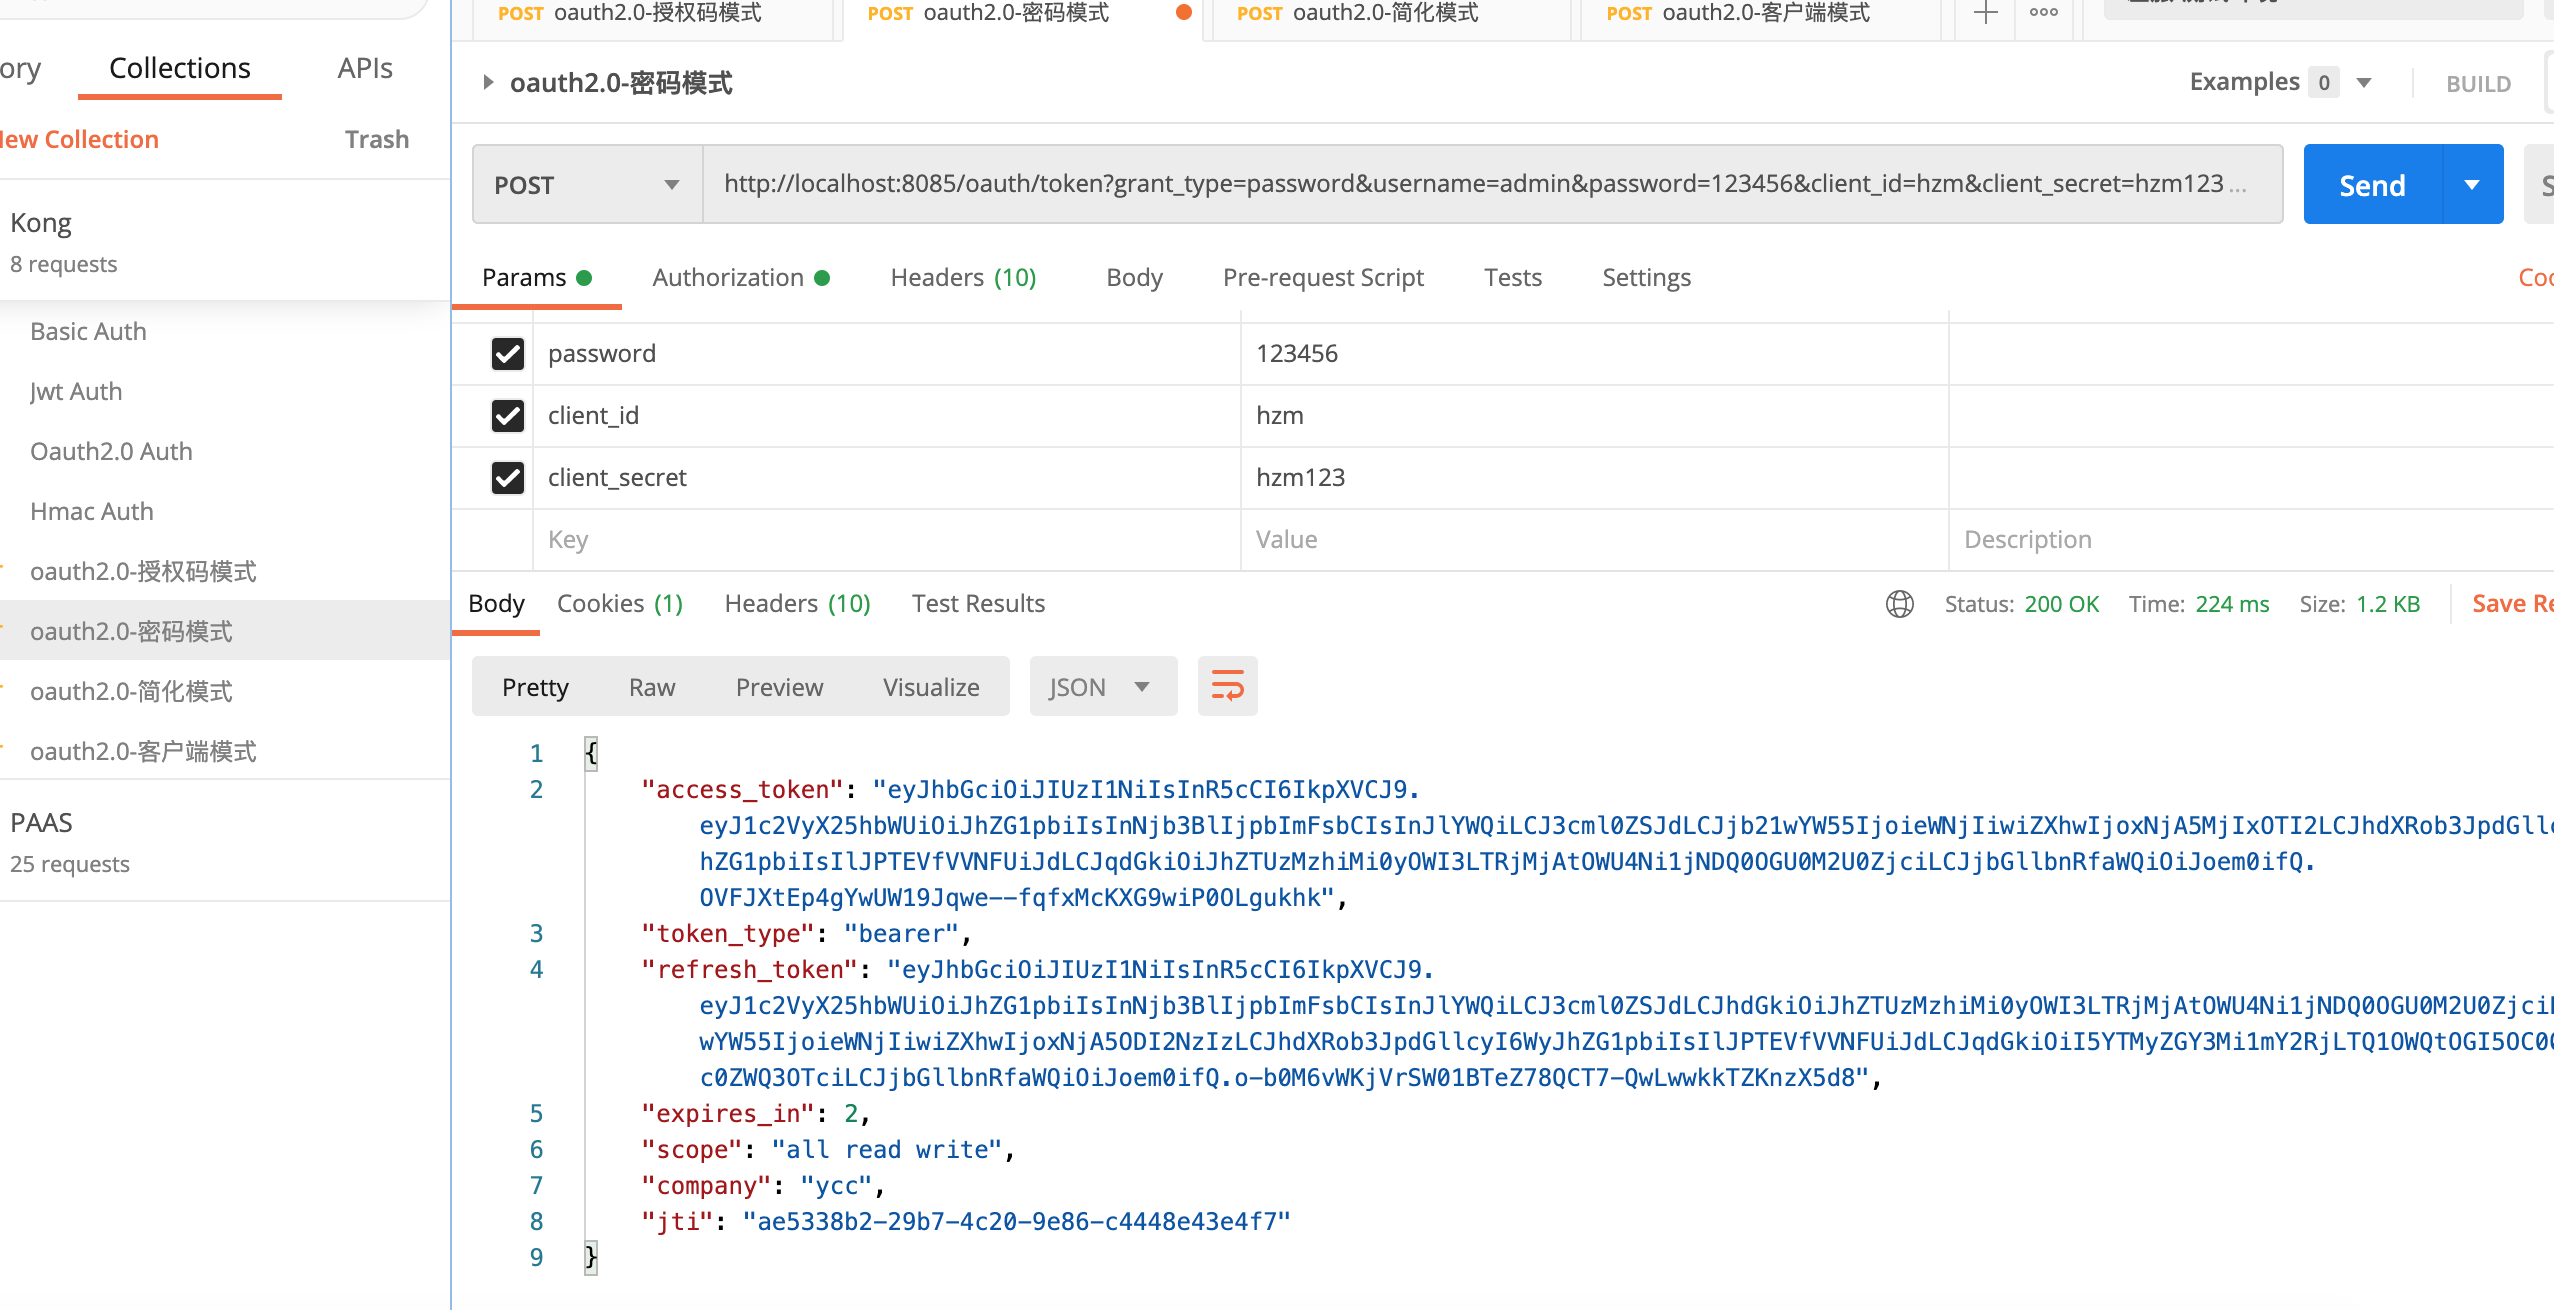
Task: Click the BUILD mode button
Action: click(x=2478, y=84)
